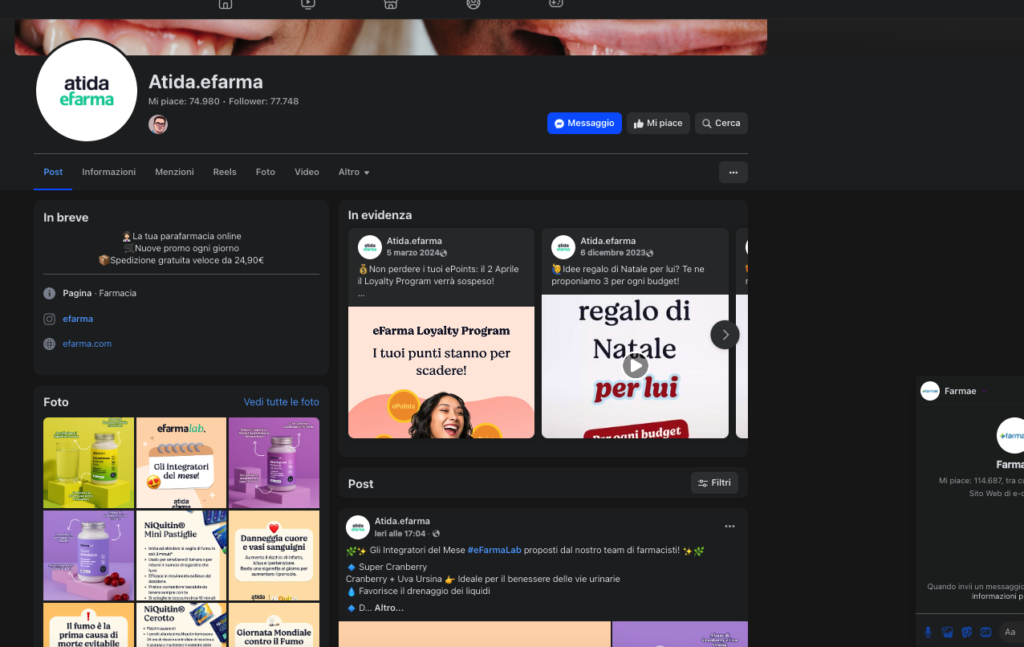
Task: Choose a sticker in Farmae chat
Action: click(x=967, y=631)
